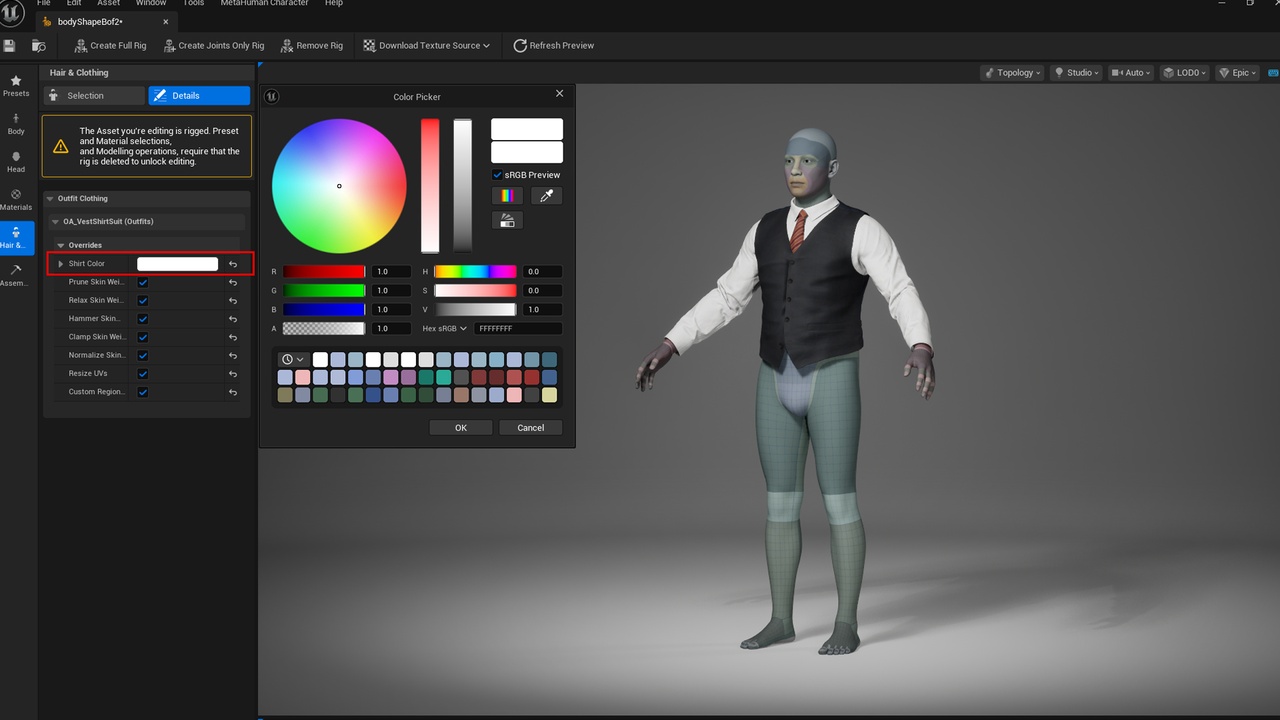Open the Assembly sidebar section
Viewport: 1280px width, 720px height.
point(16,276)
